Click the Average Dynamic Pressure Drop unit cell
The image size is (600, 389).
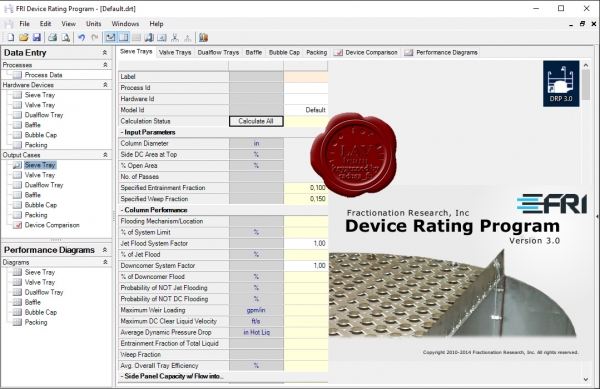(x=256, y=332)
